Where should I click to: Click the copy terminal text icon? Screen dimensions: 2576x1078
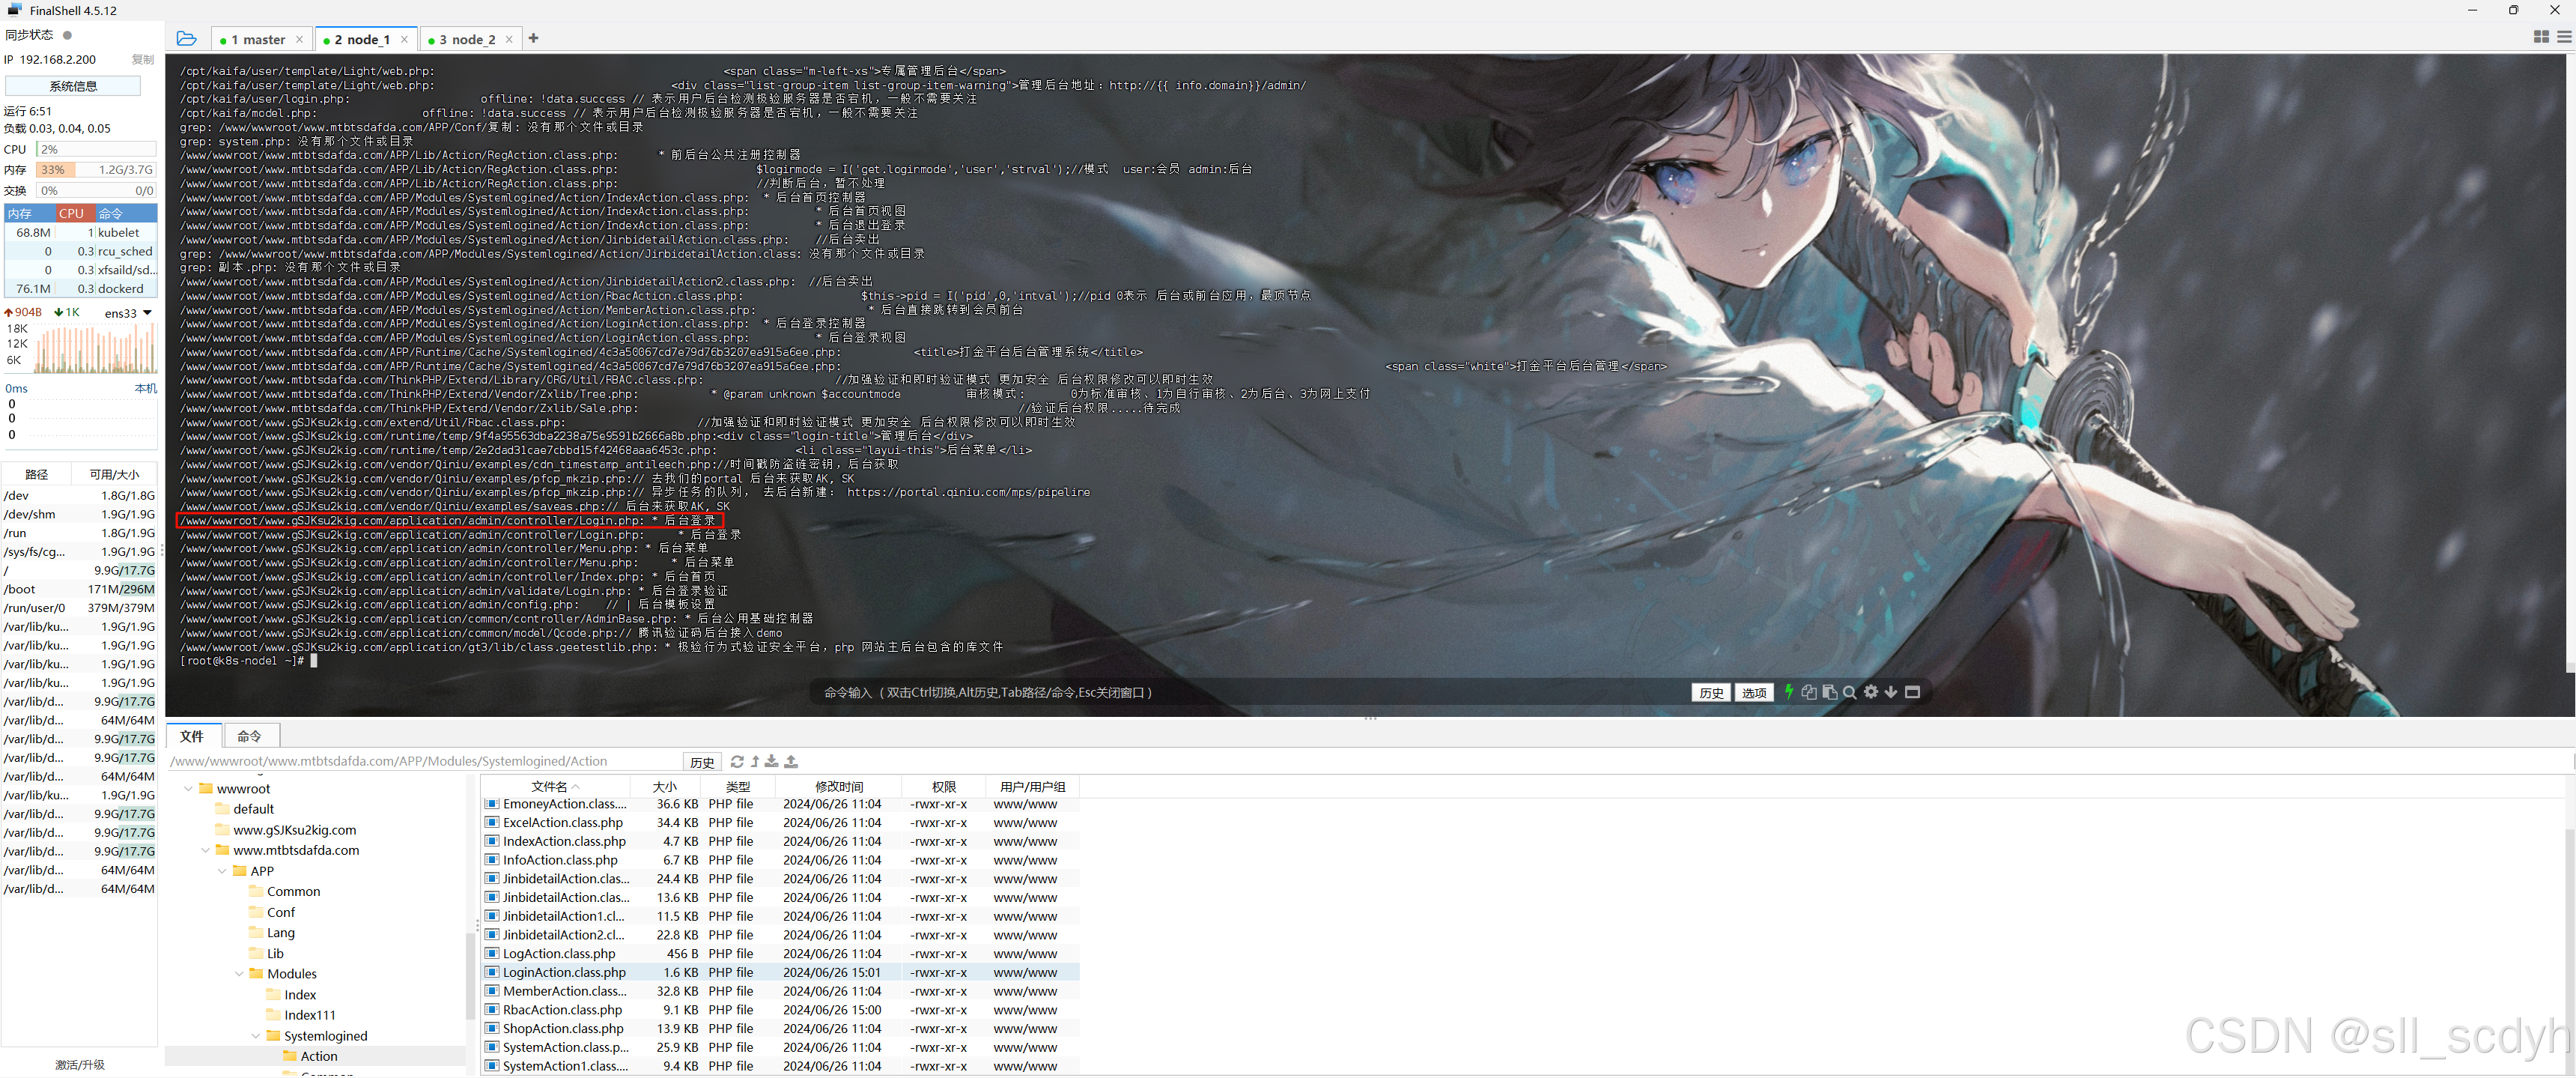pyautogui.click(x=1809, y=692)
